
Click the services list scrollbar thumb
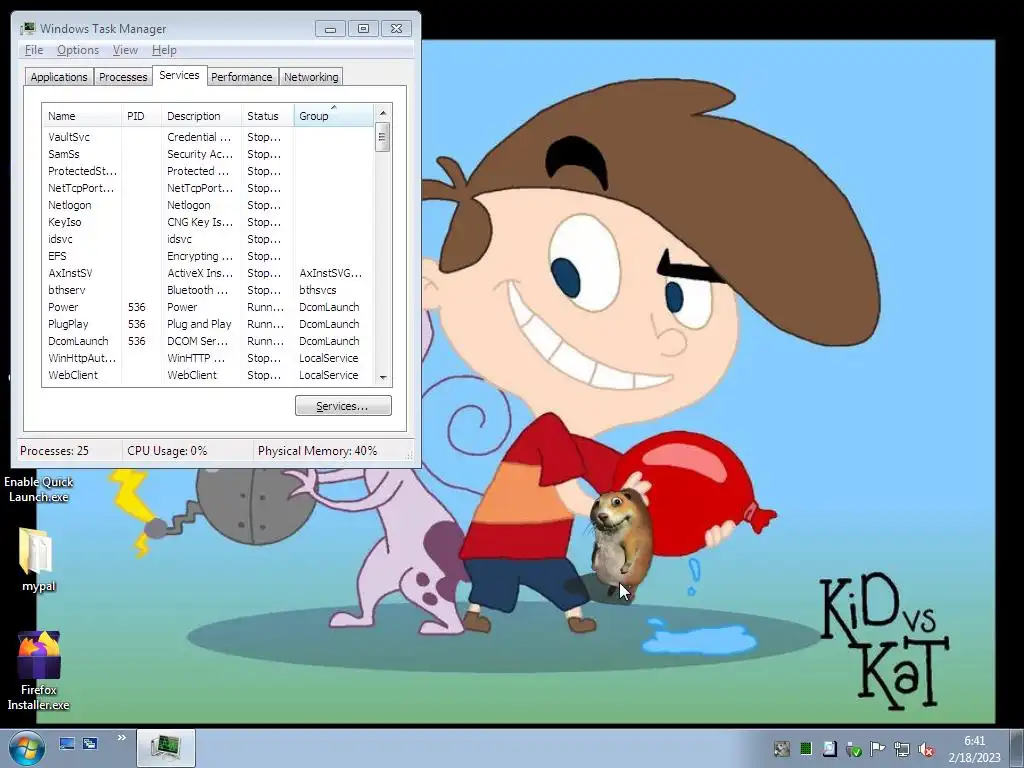pos(383,137)
